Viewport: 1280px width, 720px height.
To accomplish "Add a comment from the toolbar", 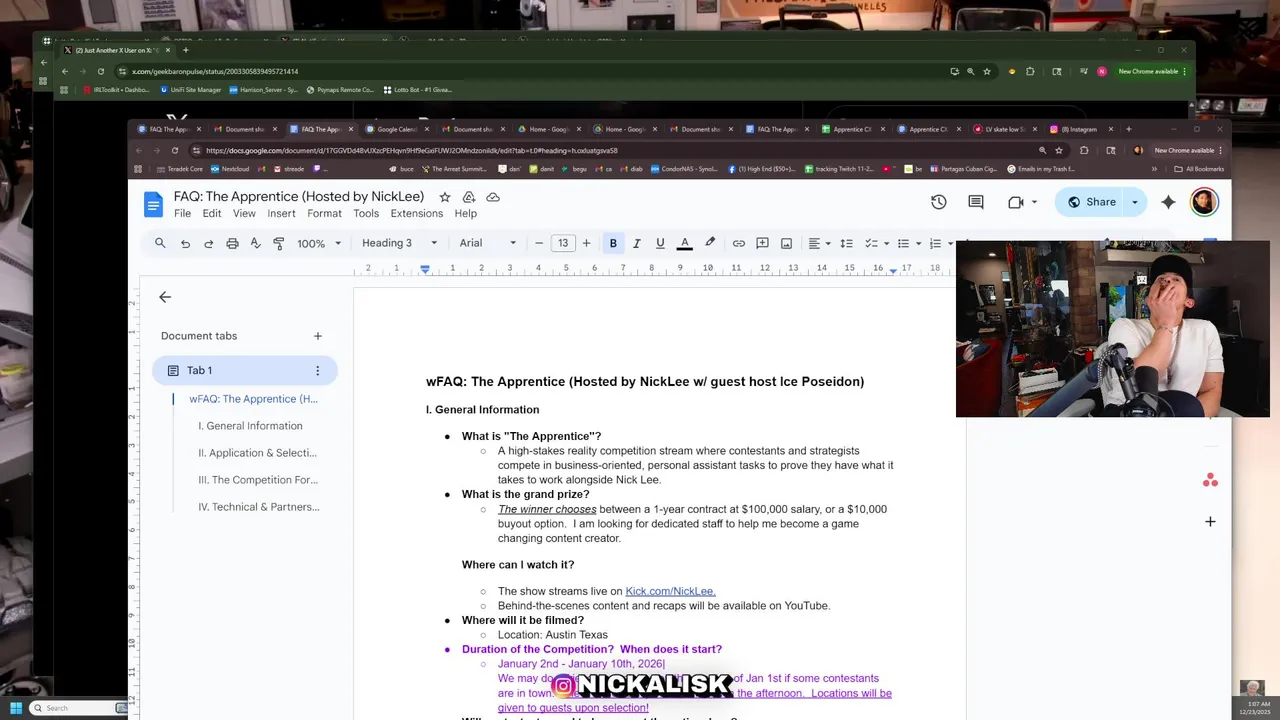I will click(x=762, y=243).
